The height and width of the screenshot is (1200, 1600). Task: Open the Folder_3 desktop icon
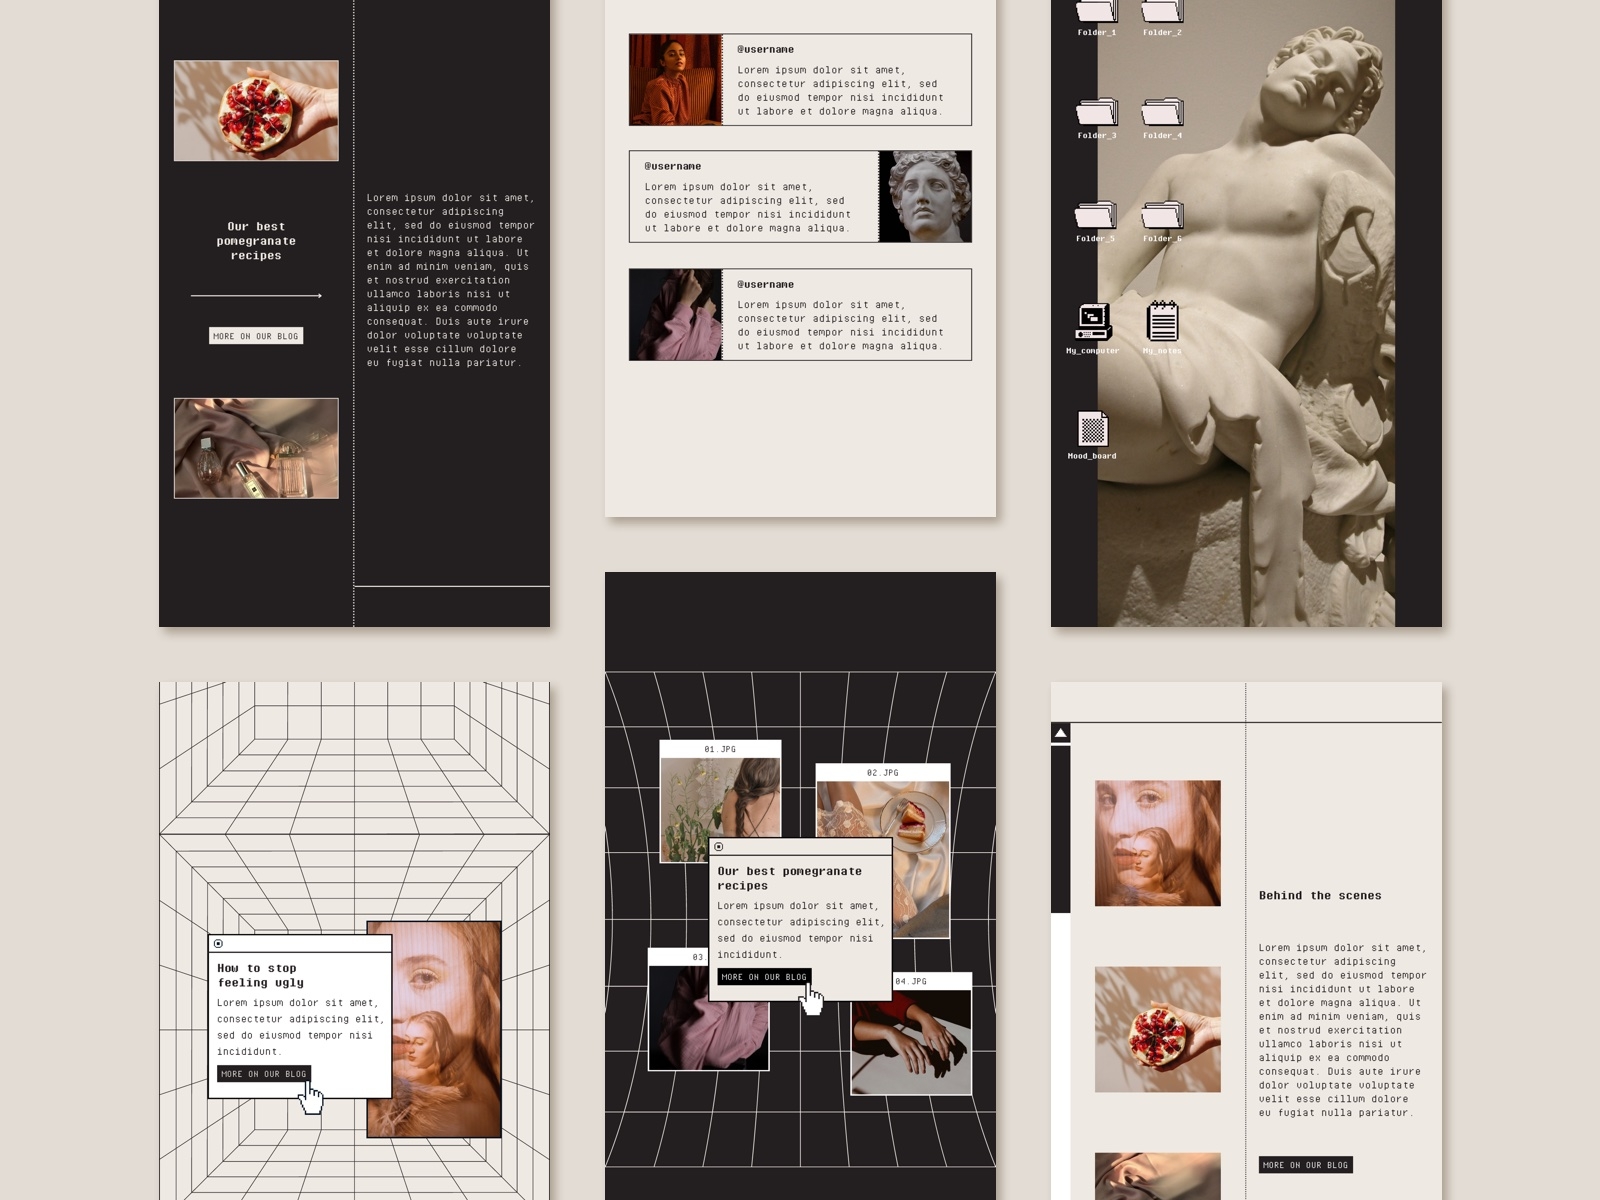[1096, 111]
